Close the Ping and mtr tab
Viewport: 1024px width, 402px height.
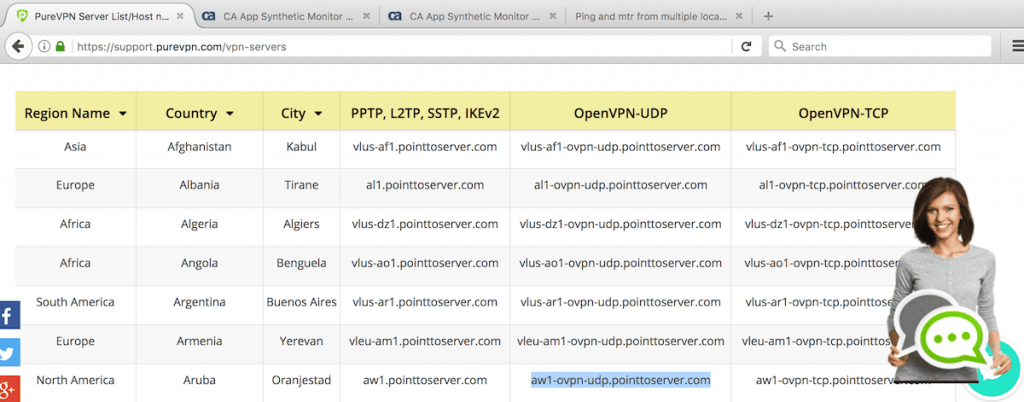(x=739, y=16)
